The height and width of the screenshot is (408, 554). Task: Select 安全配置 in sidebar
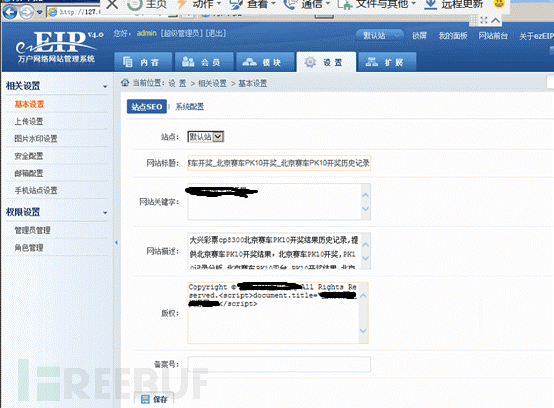click(x=29, y=156)
